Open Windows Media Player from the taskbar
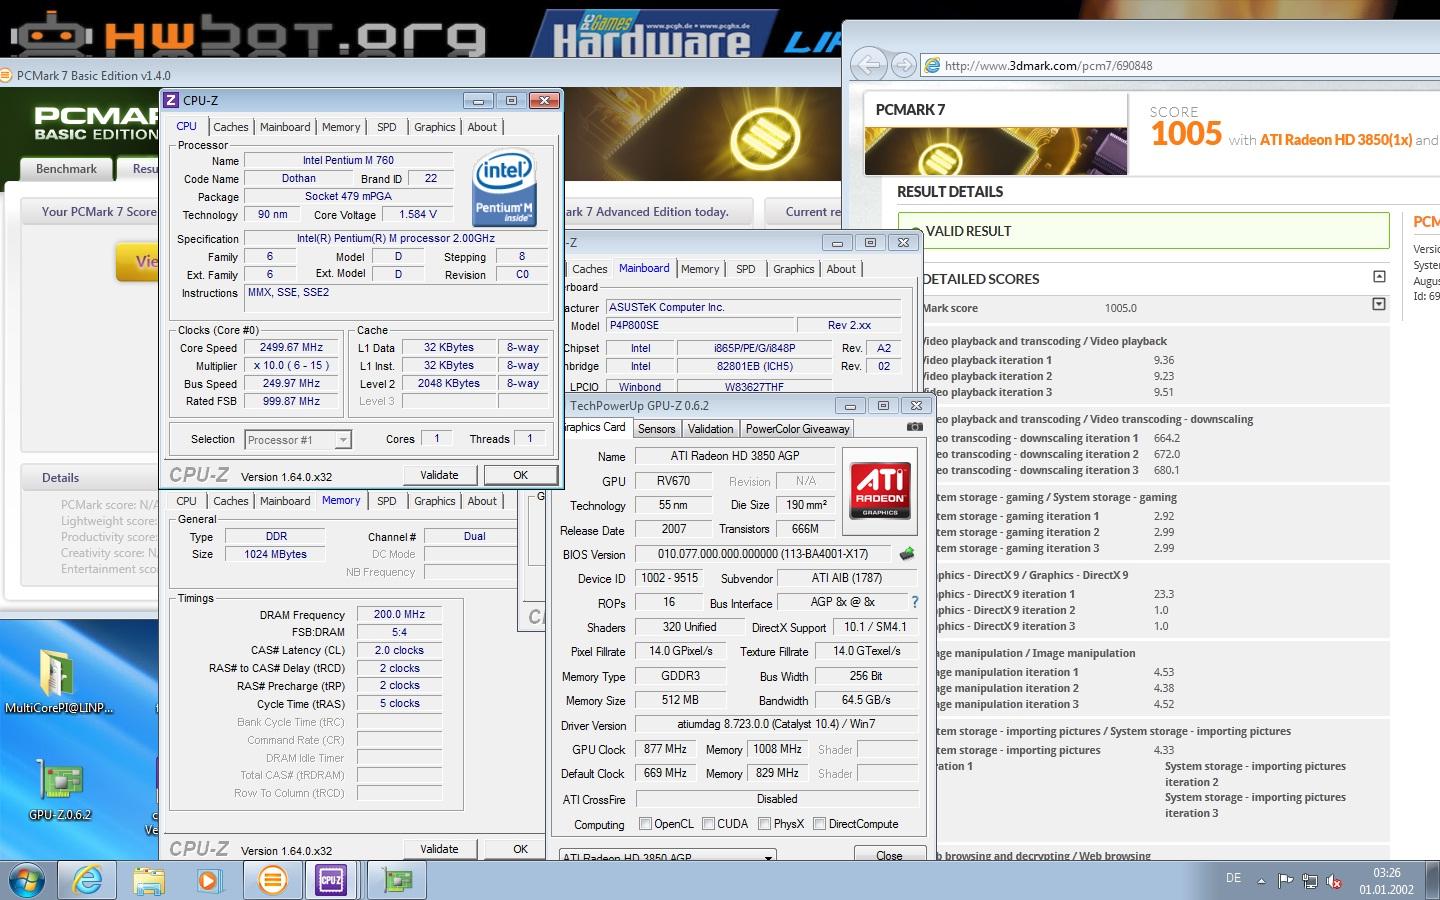Viewport: 1440px width, 900px height. tap(209, 880)
